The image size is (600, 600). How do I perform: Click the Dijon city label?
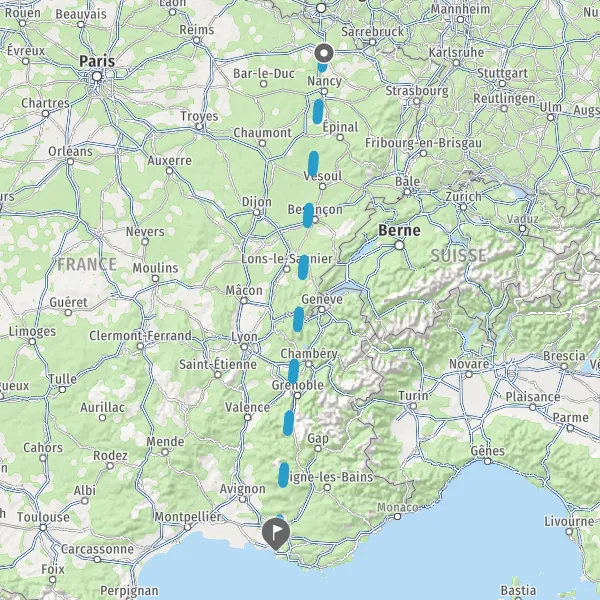(257, 202)
